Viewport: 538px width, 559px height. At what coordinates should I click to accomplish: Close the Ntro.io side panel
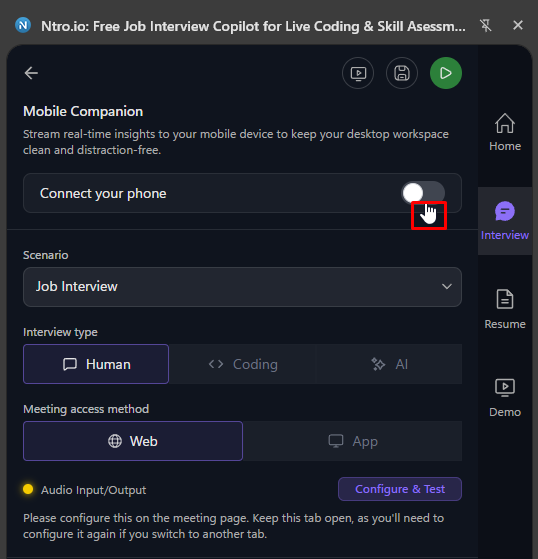click(x=518, y=25)
